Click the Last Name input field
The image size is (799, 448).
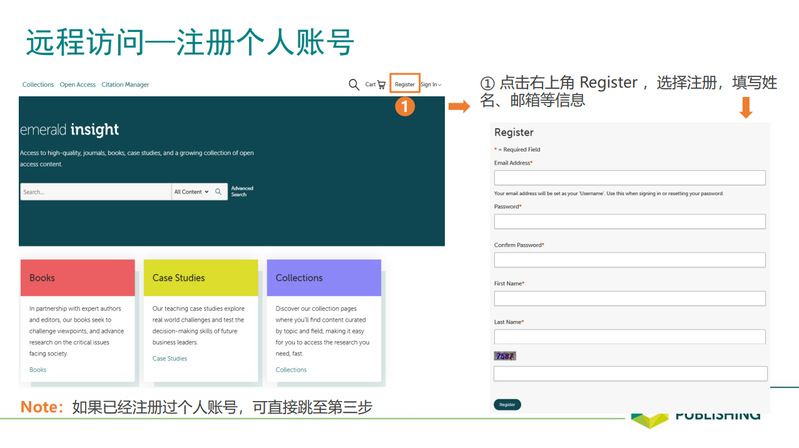point(629,336)
